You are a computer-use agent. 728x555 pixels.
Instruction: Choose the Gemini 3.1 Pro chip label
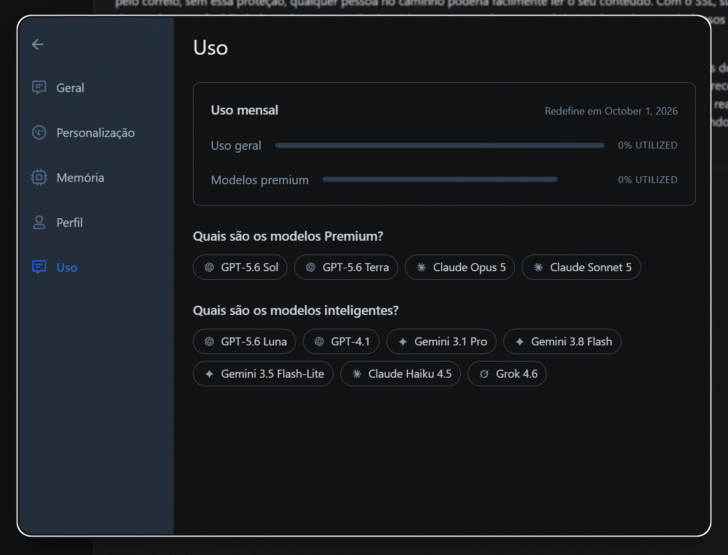point(450,341)
